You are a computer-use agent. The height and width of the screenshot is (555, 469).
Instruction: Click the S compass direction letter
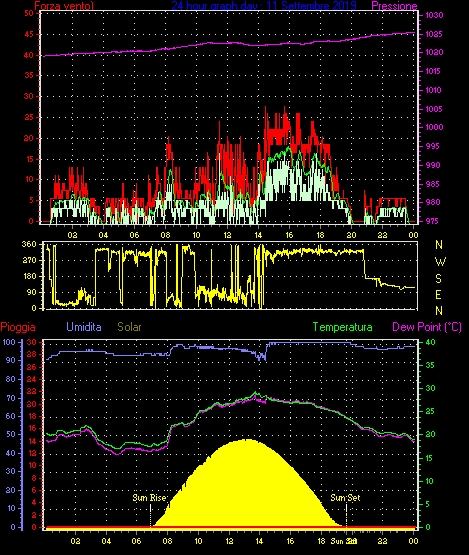pos(439,279)
